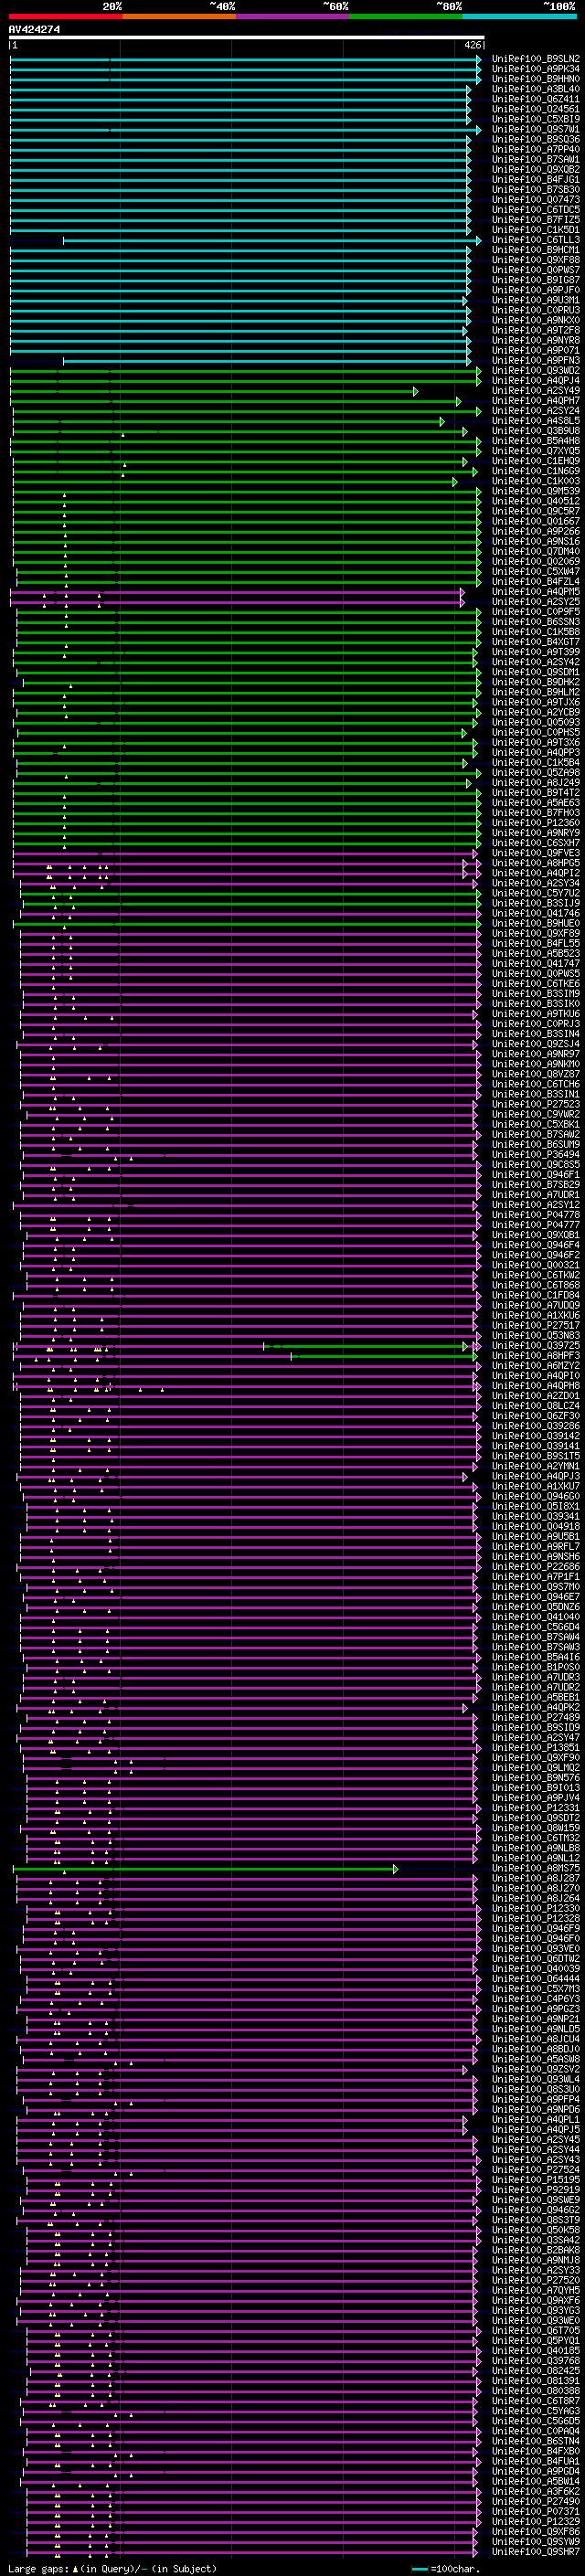Select the AV424274 query label
585x2576 pixels.
tap(34, 29)
